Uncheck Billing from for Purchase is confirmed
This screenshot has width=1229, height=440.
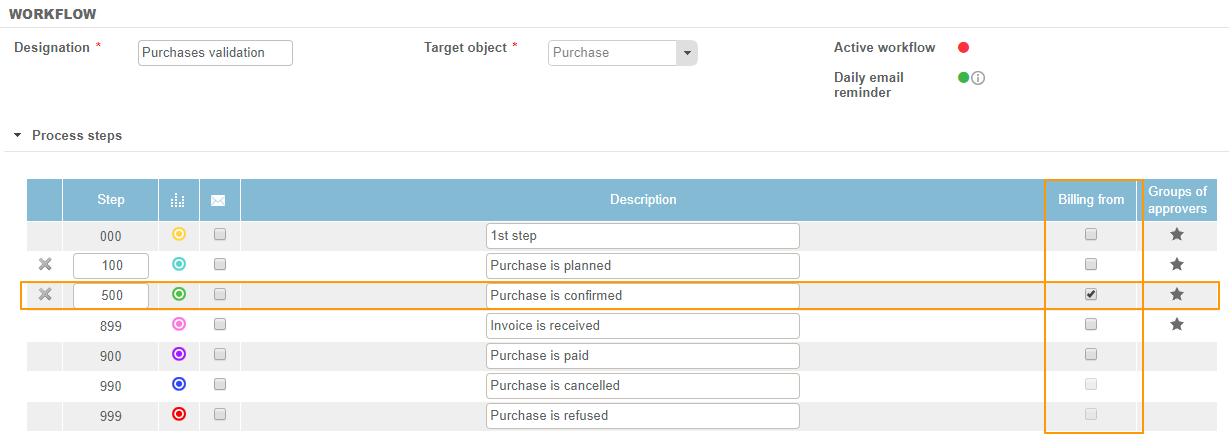point(1091,295)
